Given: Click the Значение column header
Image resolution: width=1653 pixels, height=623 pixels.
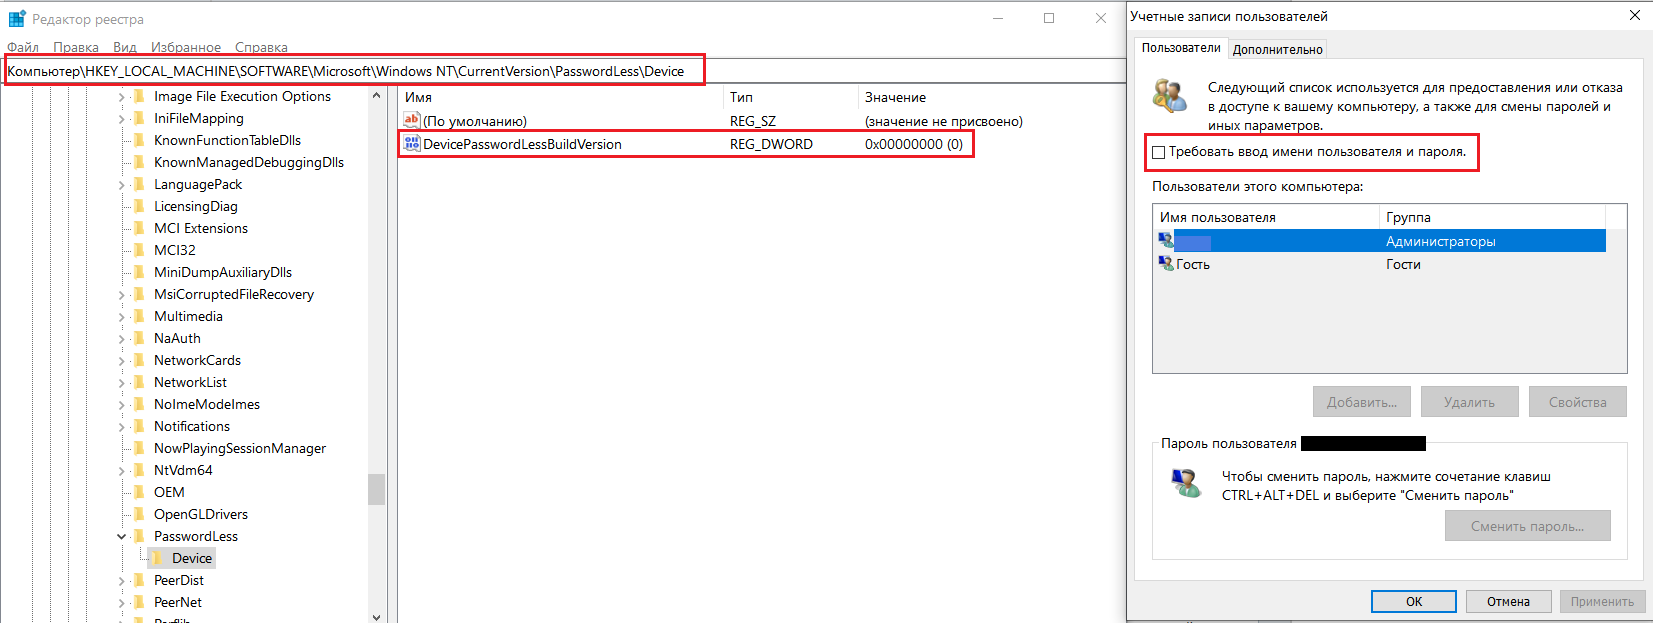Looking at the screenshot, I should pos(992,97).
